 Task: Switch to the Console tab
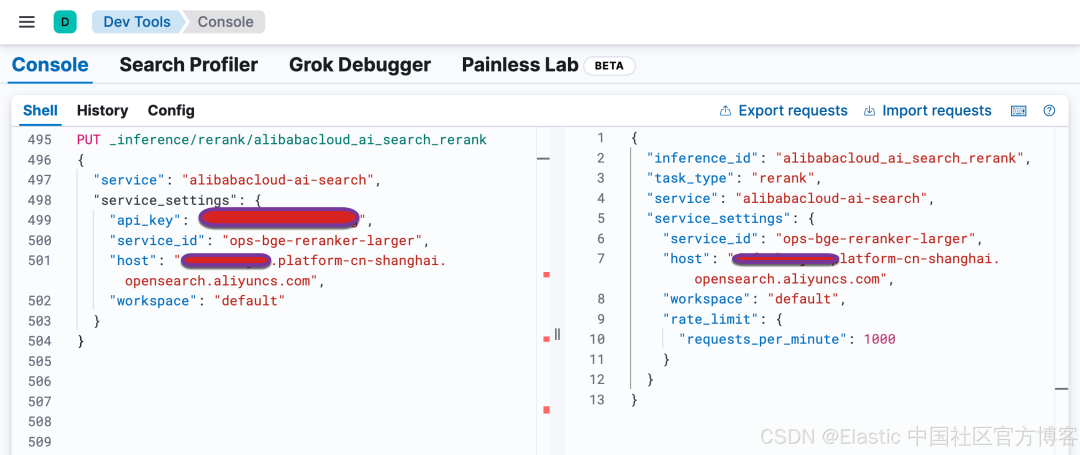(50, 65)
